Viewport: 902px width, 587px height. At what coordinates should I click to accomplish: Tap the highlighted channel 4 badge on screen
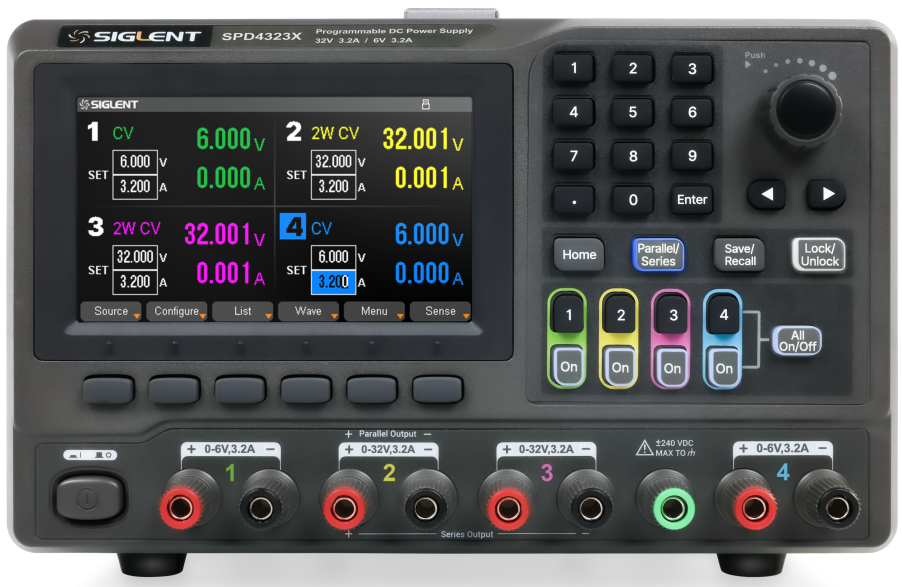click(x=293, y=226)
